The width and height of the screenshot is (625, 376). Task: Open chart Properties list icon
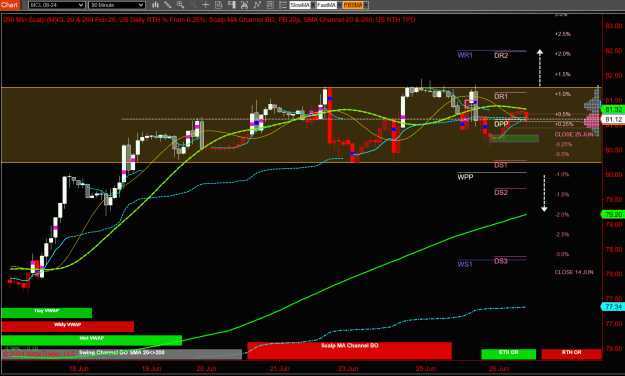(x=283, y=5)
